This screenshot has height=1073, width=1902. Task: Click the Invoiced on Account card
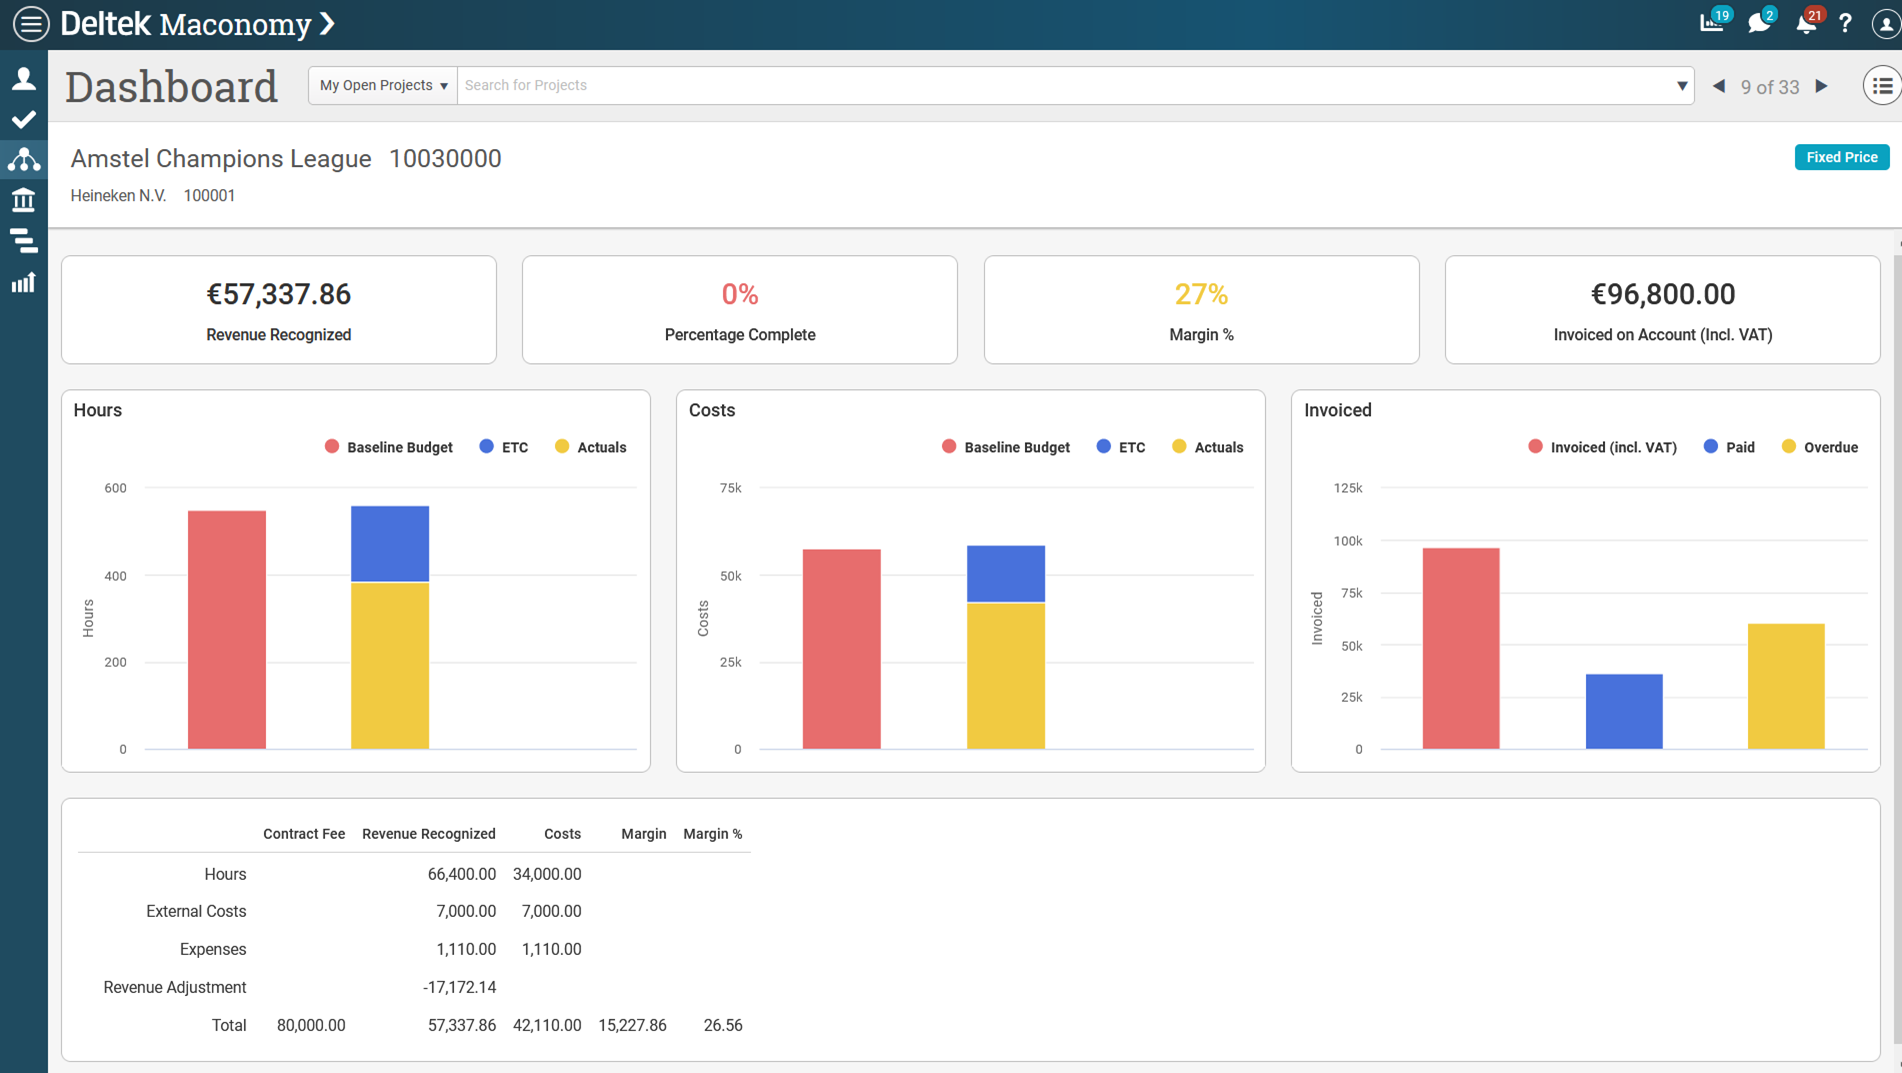coord(1663,310)
